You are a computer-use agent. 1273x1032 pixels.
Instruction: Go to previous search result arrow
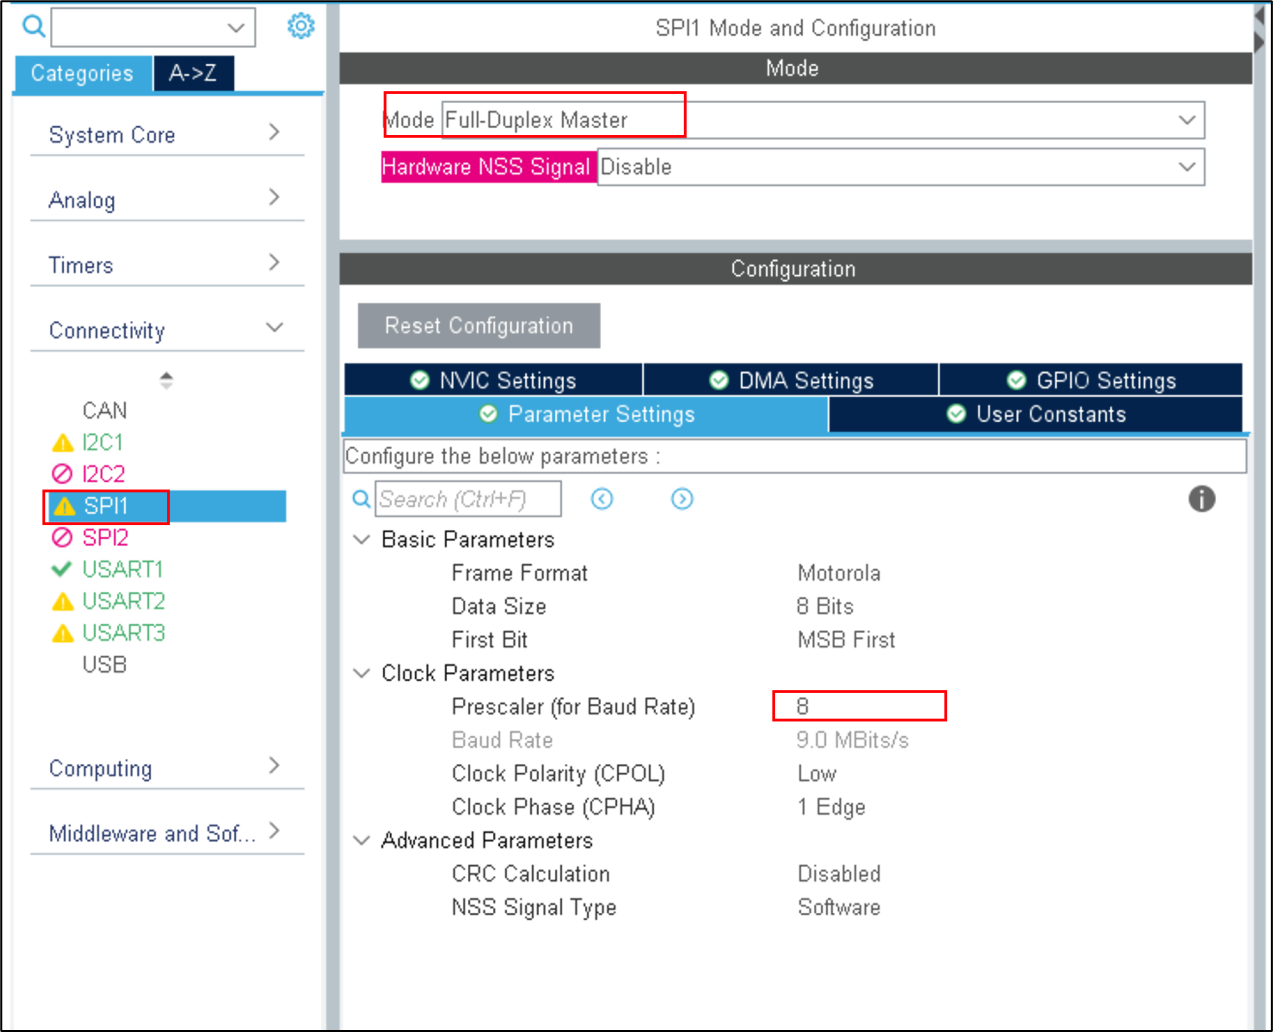[602, 499]
